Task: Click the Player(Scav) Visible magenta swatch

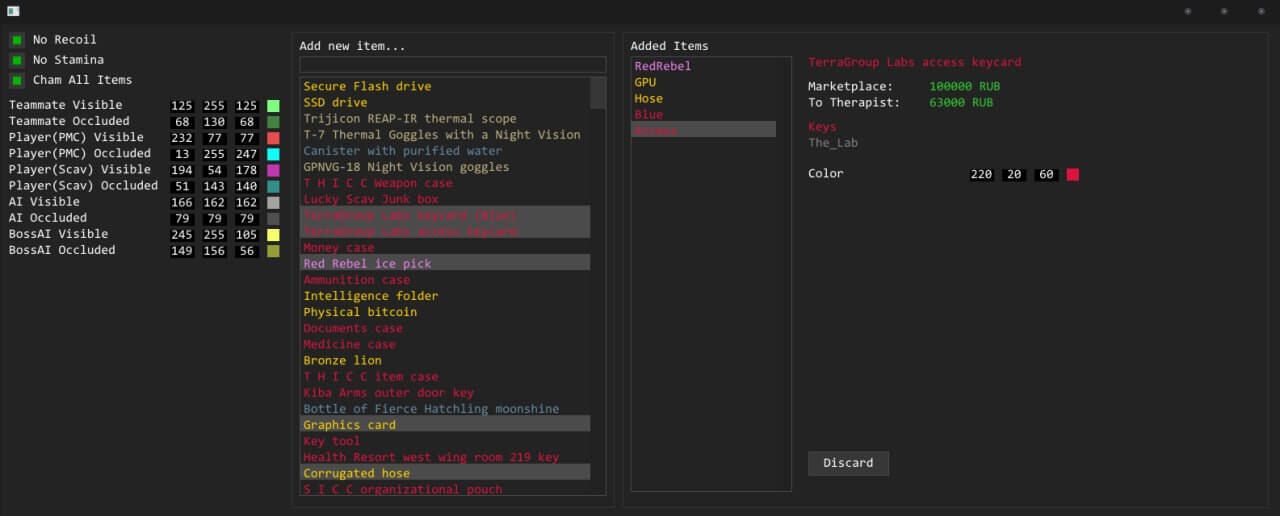Action: pos(273,170)
